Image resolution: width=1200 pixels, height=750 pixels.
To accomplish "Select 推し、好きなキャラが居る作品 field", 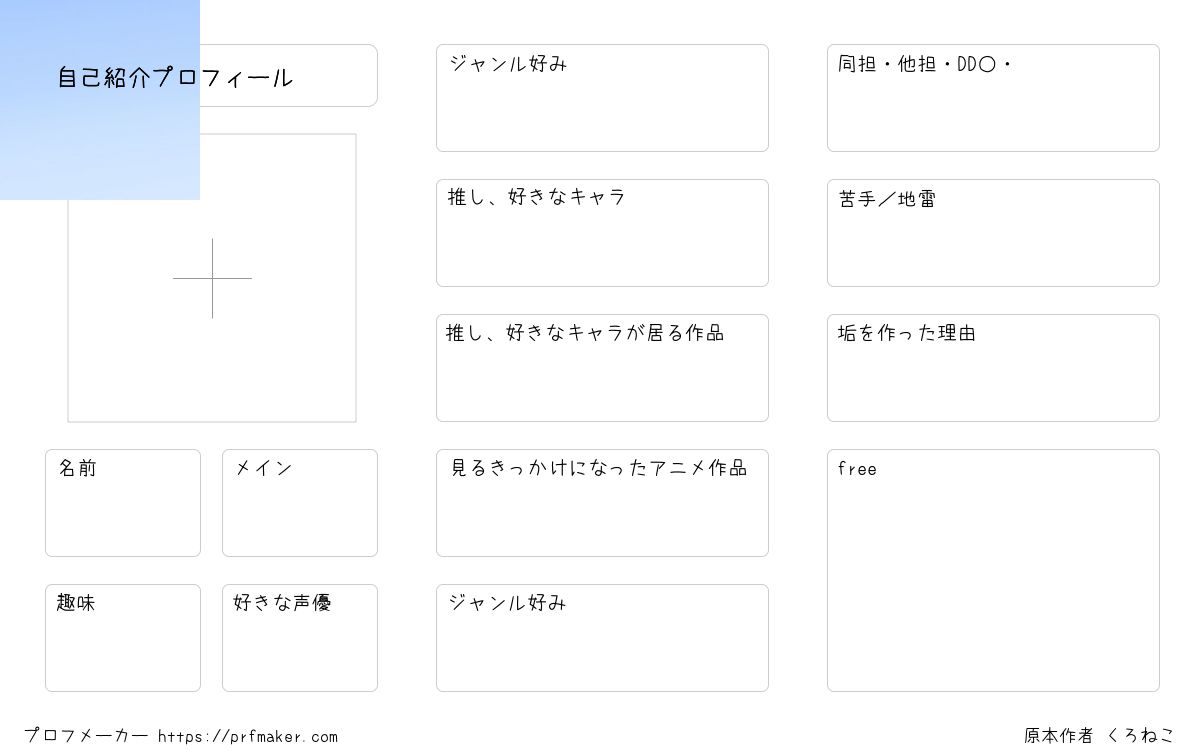I will 602,368.
